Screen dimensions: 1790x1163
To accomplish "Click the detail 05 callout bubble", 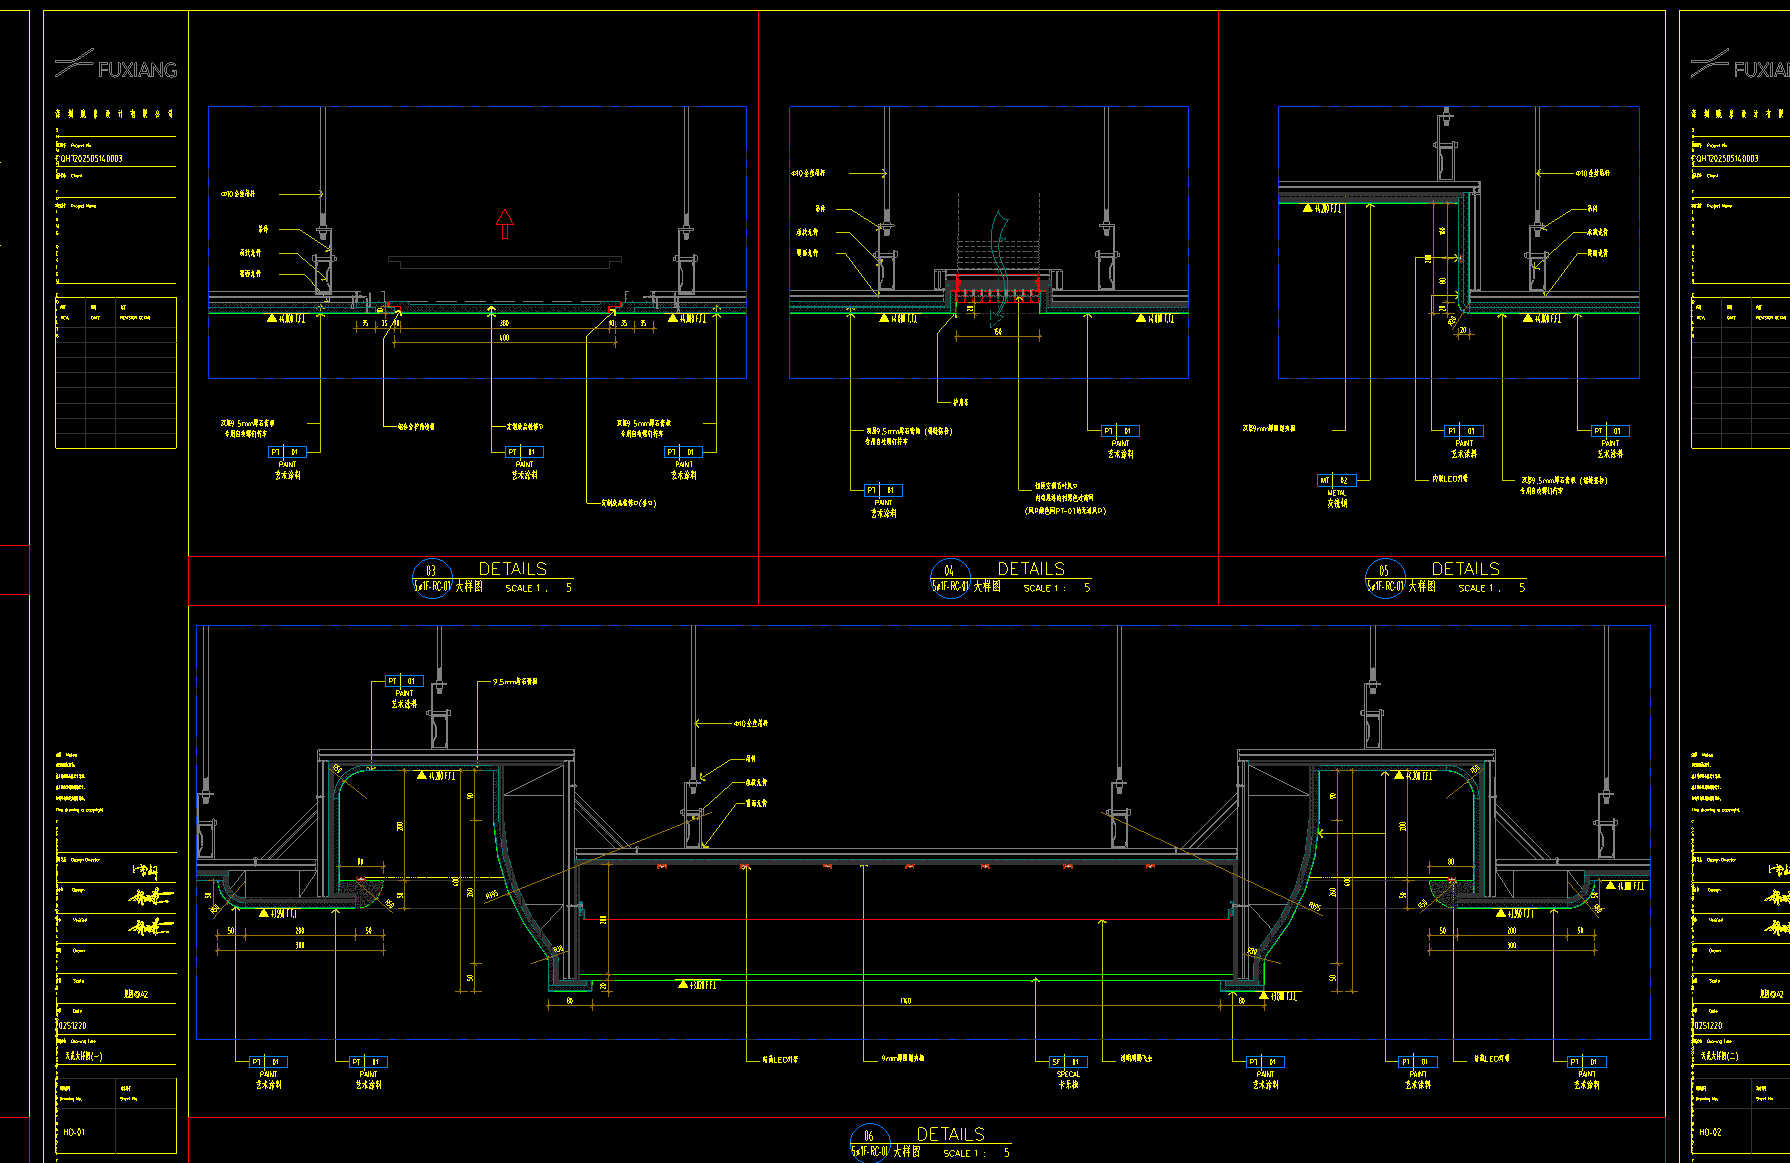I will pos(1385,578).
